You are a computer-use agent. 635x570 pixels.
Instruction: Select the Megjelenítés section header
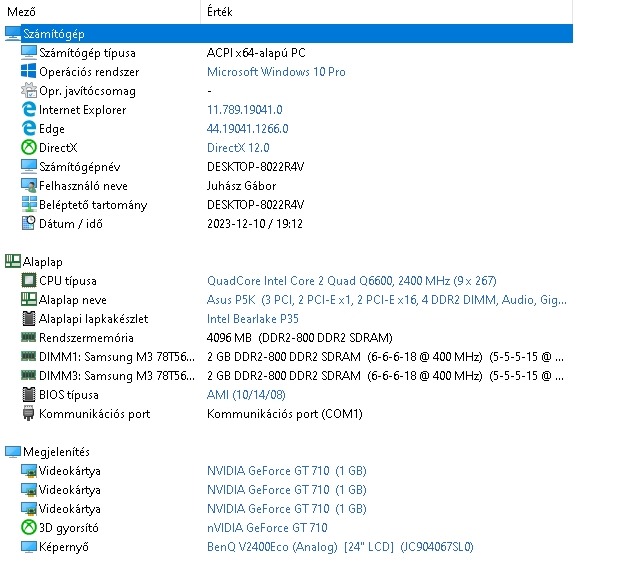[56, 452]
